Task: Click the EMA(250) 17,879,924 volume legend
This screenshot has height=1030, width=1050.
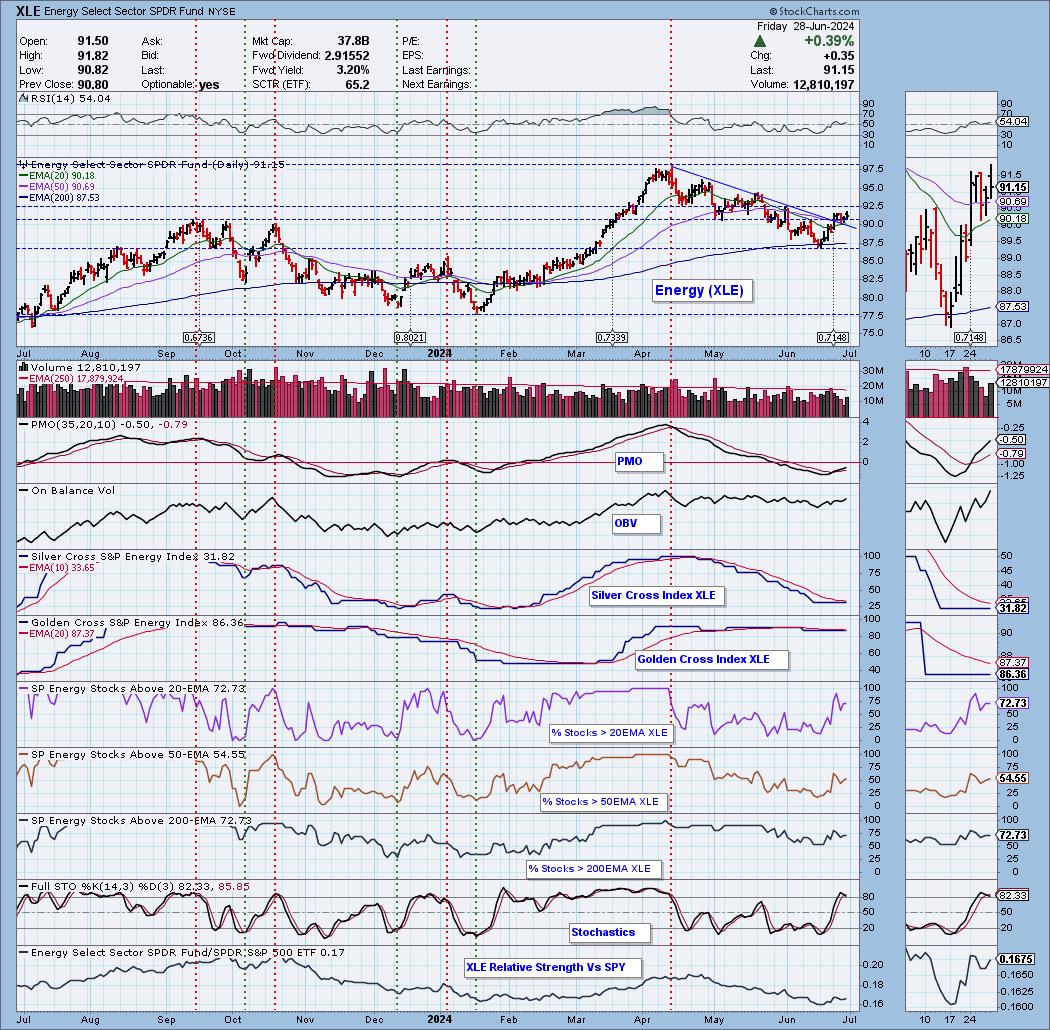Action: point(71,378)
